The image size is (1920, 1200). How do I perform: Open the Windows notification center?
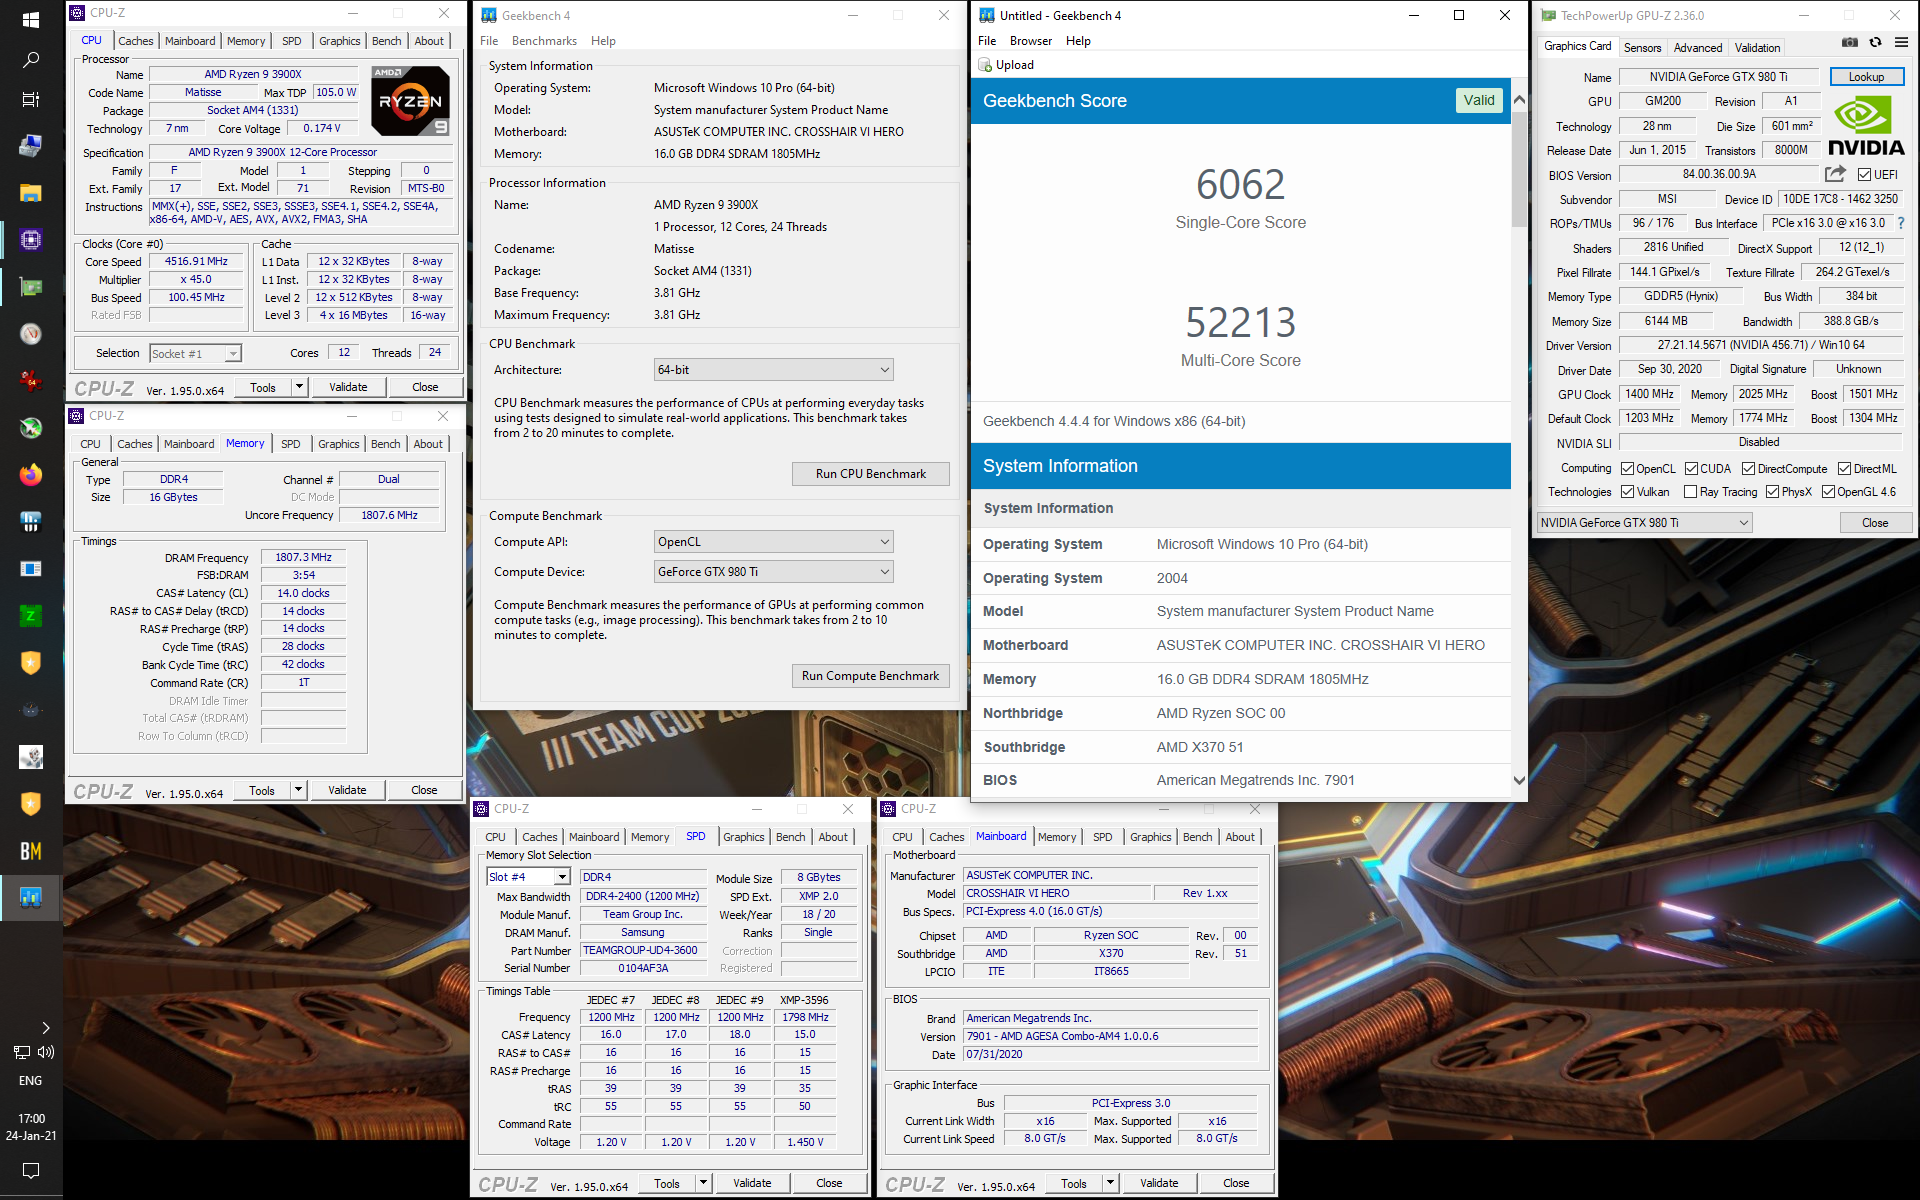coord(31,1170)
